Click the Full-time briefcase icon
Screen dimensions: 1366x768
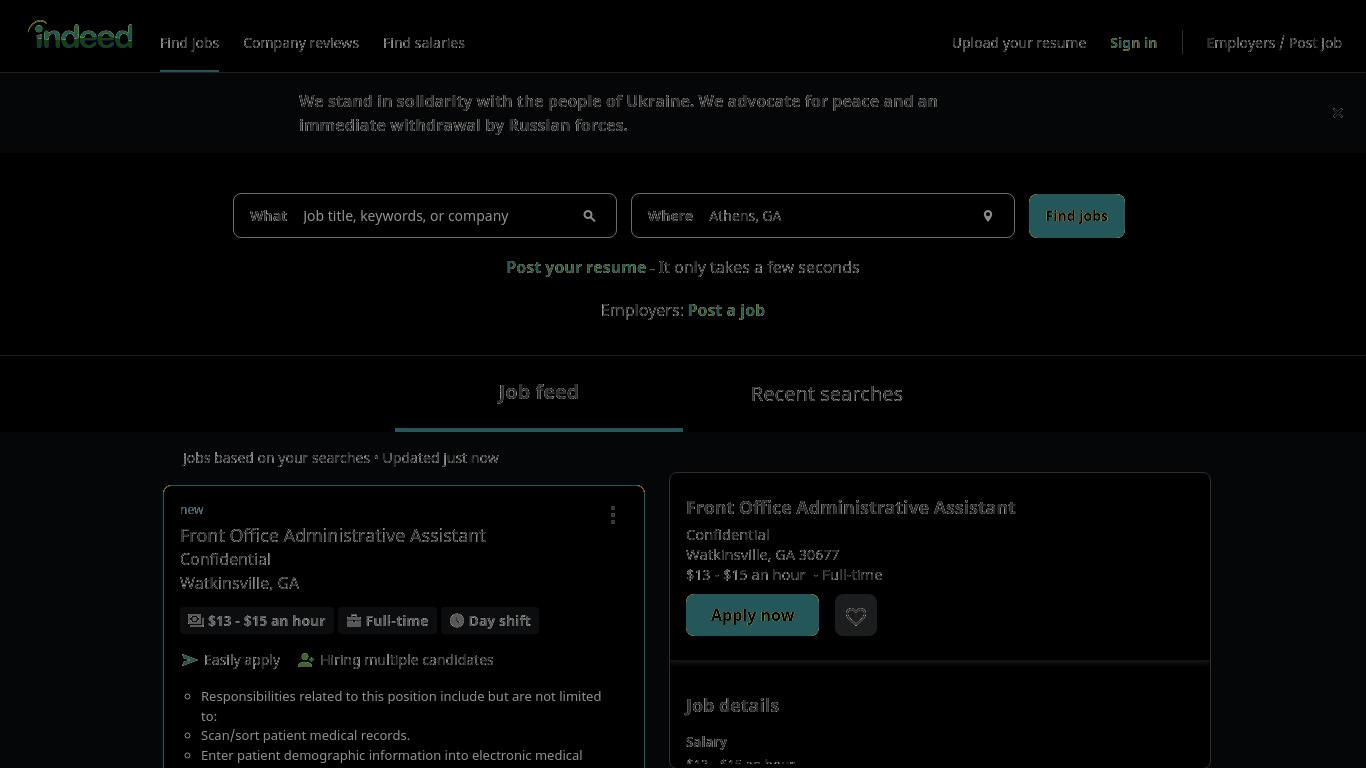coord(354,621)
